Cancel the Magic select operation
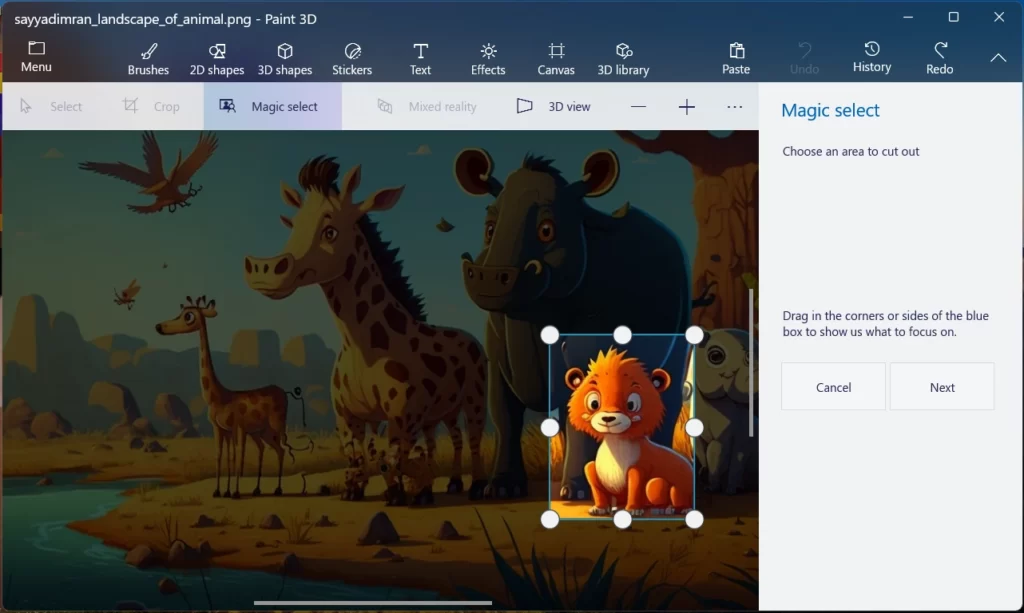This screenshot has height=613, width=1024. tap(833, 386)
